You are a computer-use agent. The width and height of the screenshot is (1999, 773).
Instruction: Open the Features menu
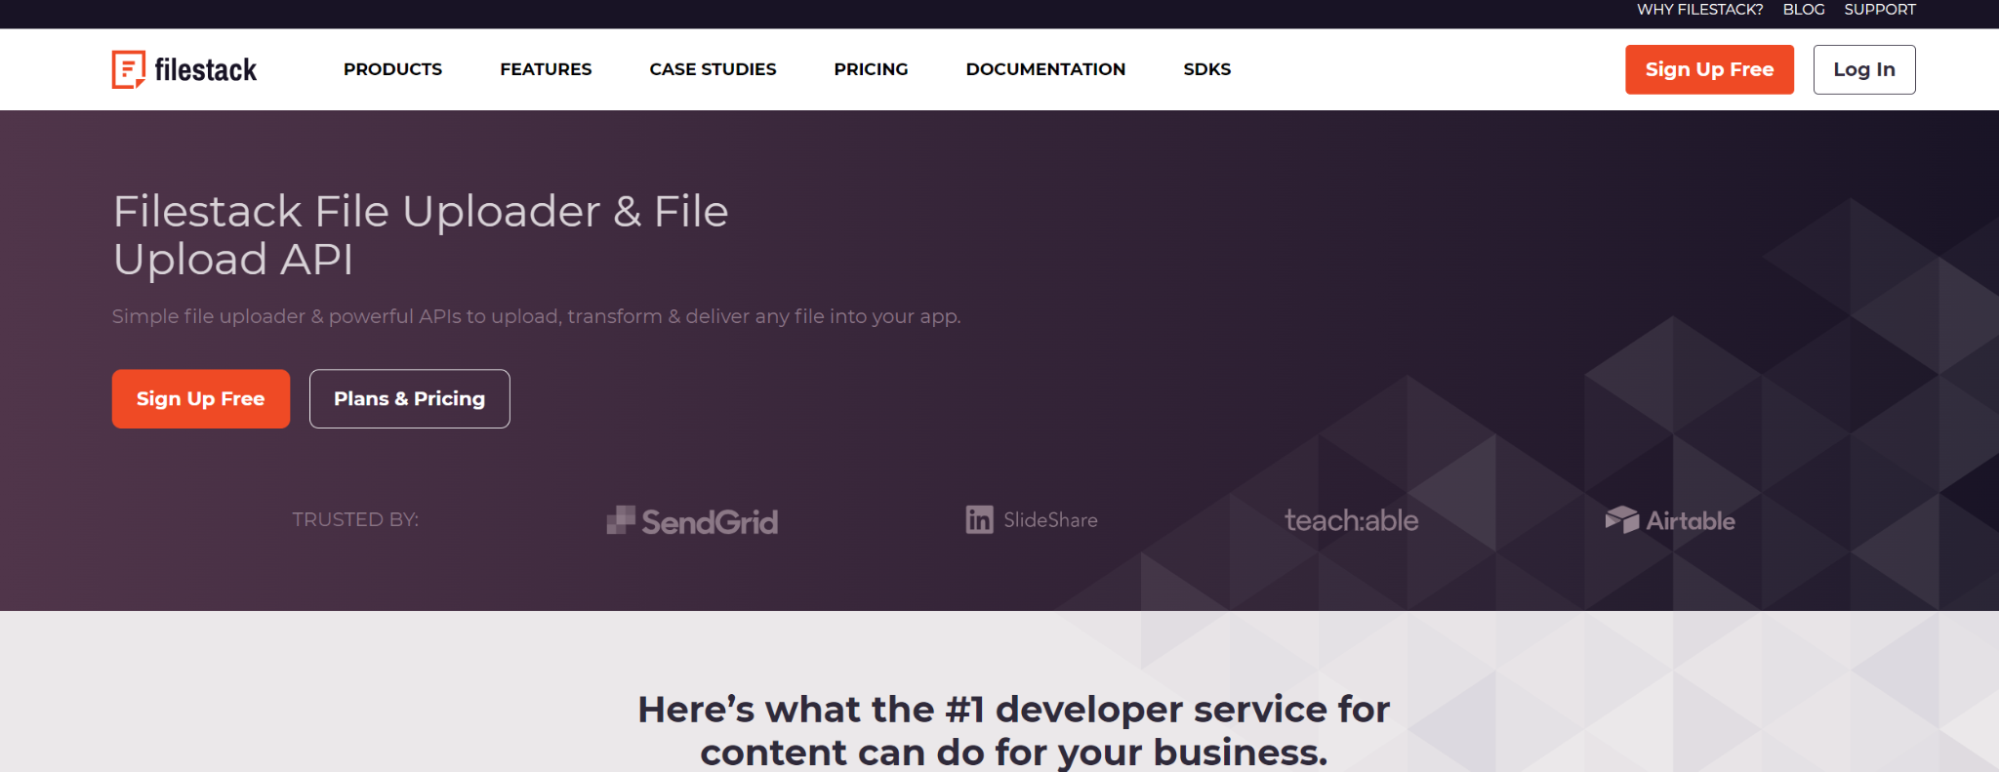tap(546, 69)
